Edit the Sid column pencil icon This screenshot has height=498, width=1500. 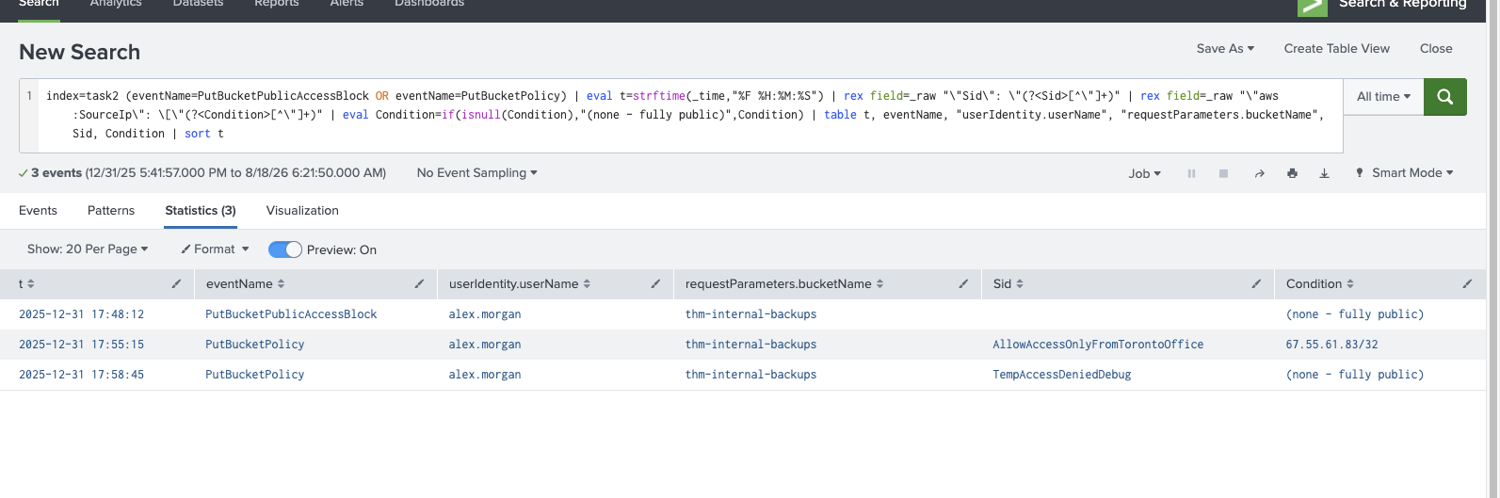1257,284
